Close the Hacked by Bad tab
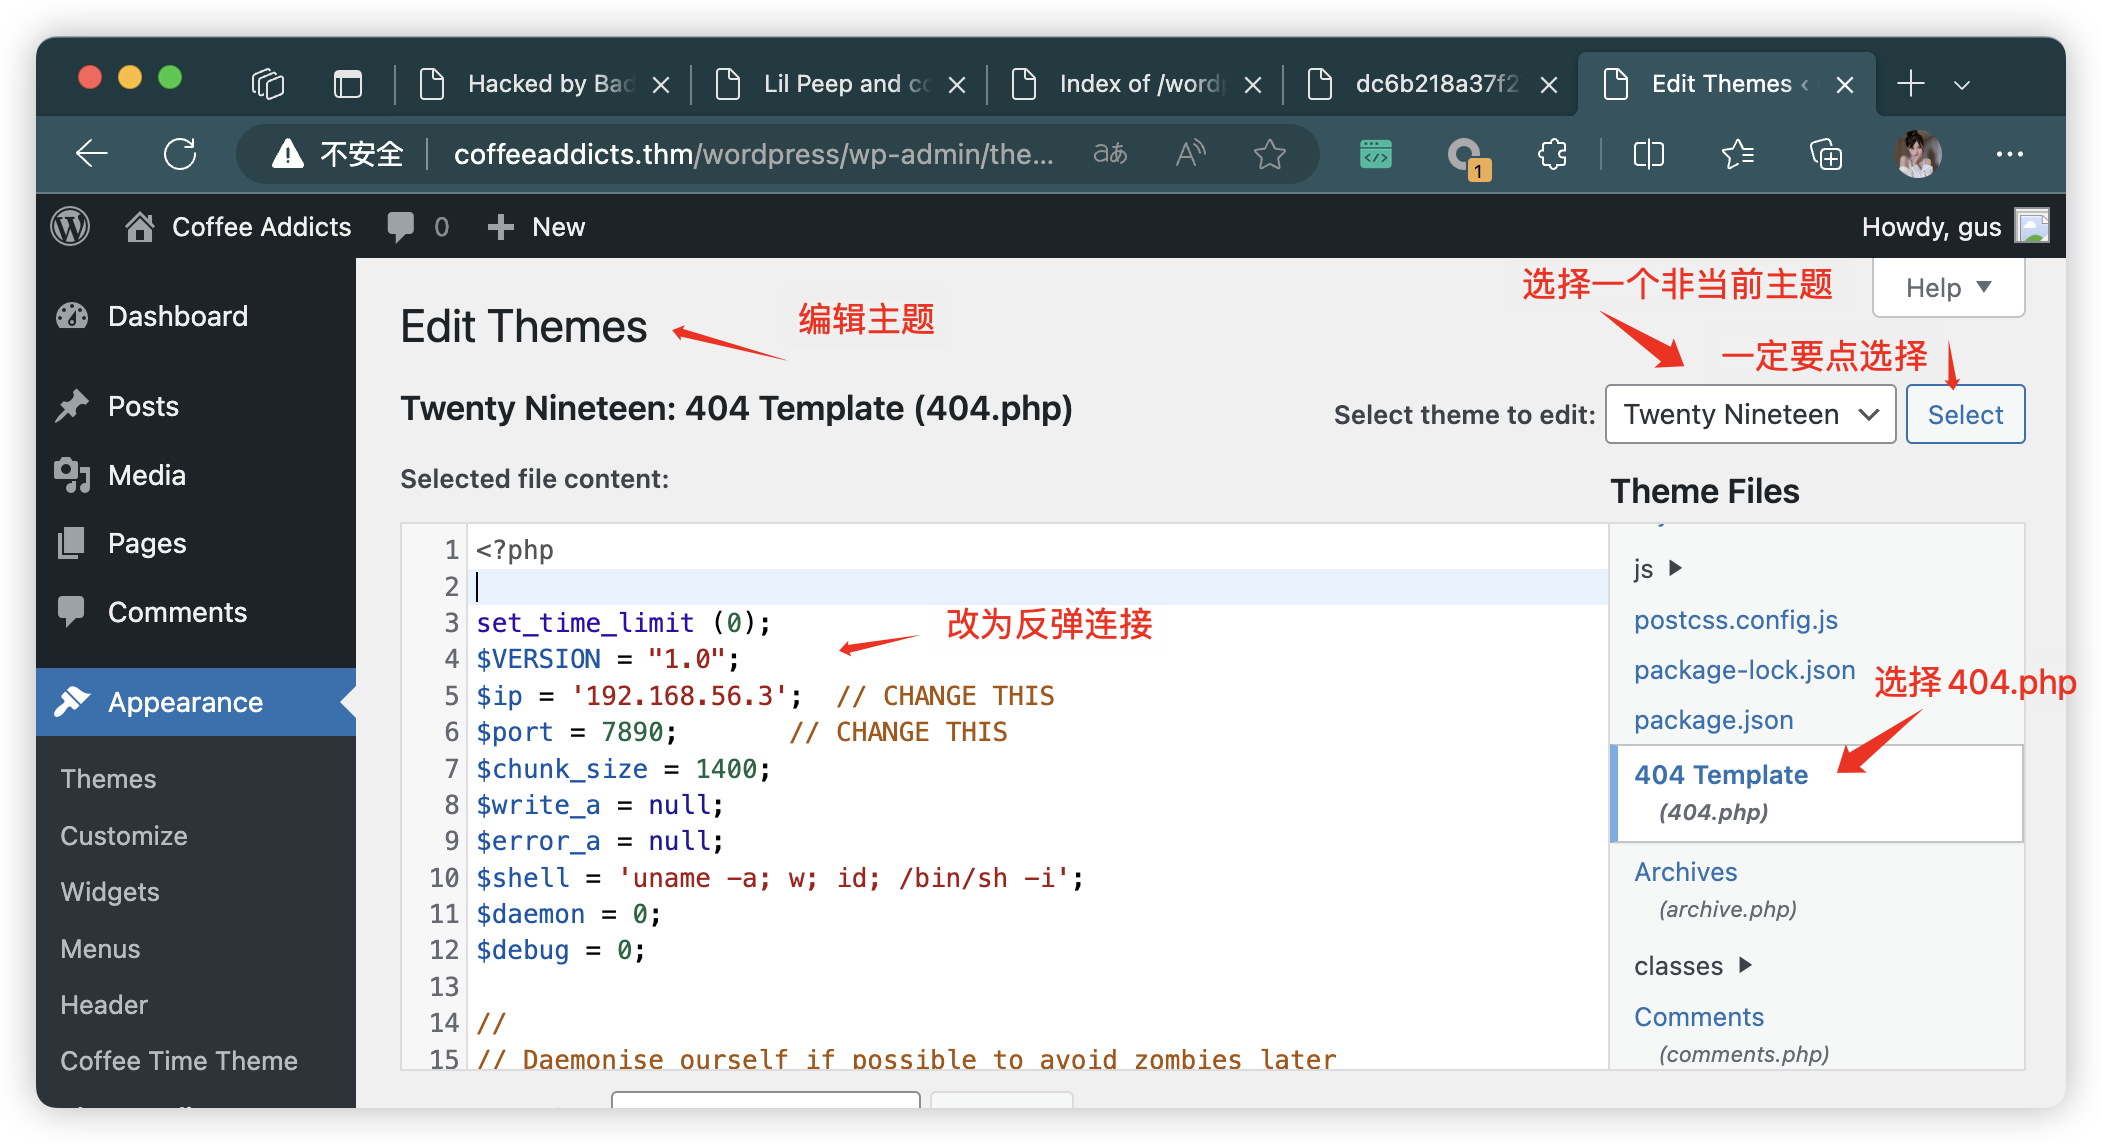The image size is (2102, 1144). click(x=661, y=85)
